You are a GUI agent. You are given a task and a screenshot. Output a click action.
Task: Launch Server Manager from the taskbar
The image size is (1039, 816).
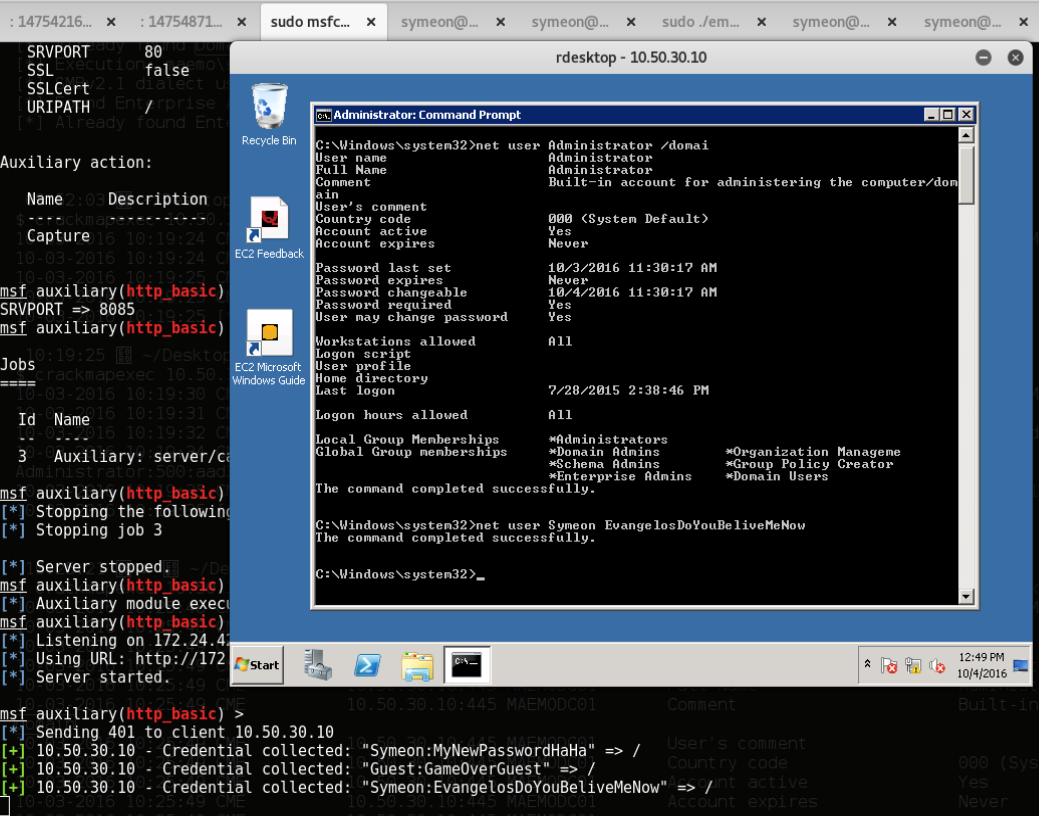(318, 664)
